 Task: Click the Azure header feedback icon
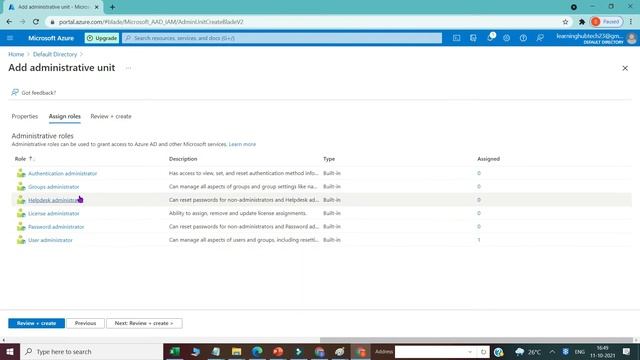coord(540,38)
